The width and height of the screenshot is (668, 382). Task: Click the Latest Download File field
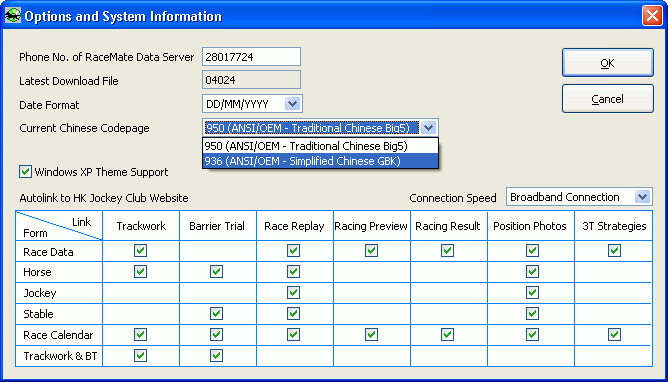(251, 80)
